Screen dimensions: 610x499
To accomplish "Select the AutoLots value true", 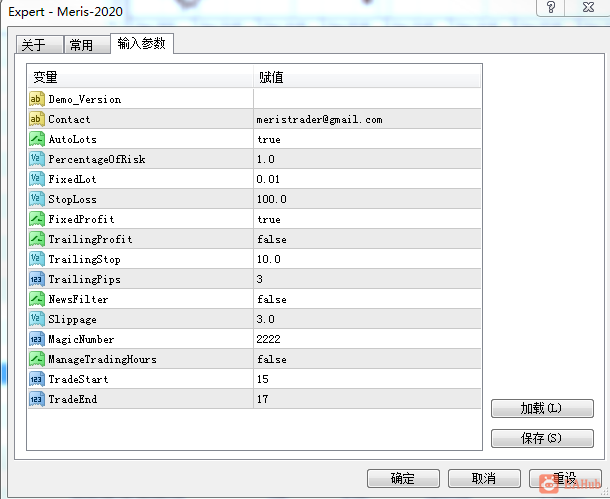I will coord(367,139).
